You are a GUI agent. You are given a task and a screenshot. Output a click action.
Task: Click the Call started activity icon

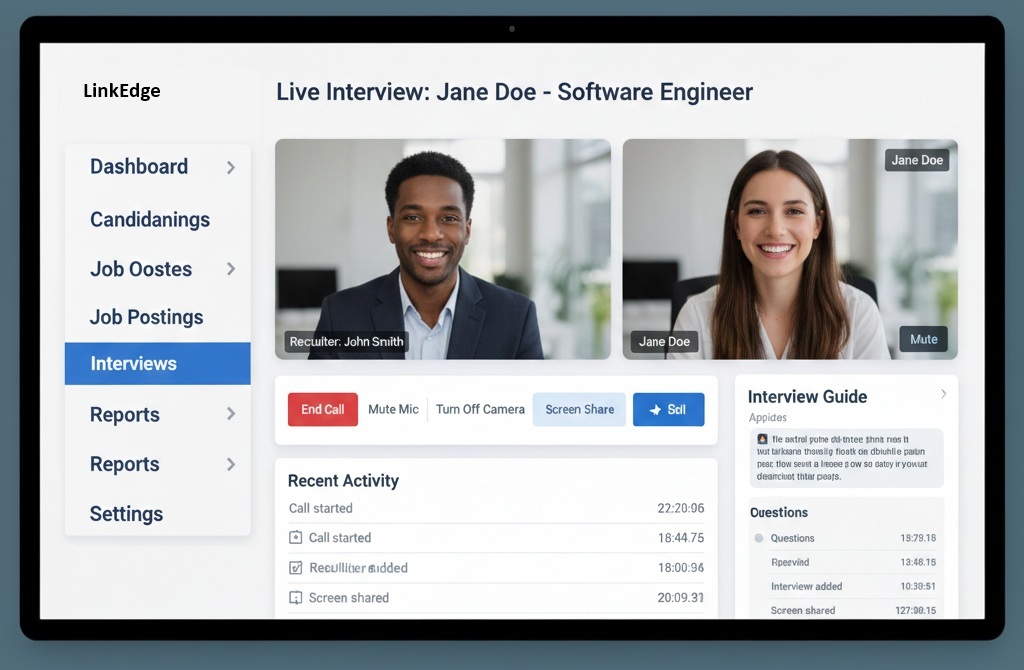pos(295,538)
